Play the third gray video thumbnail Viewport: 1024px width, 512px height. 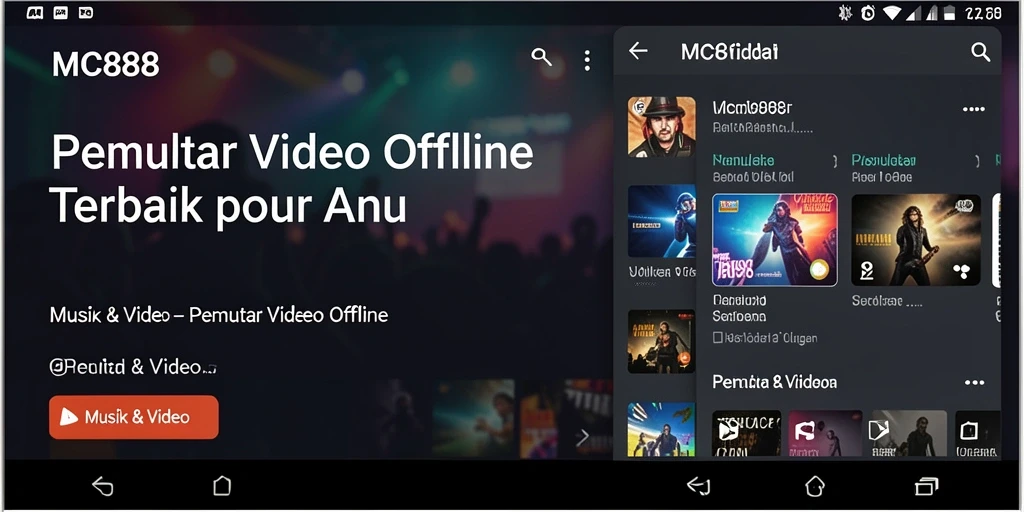pyautogui.click(x=909, y=433)
